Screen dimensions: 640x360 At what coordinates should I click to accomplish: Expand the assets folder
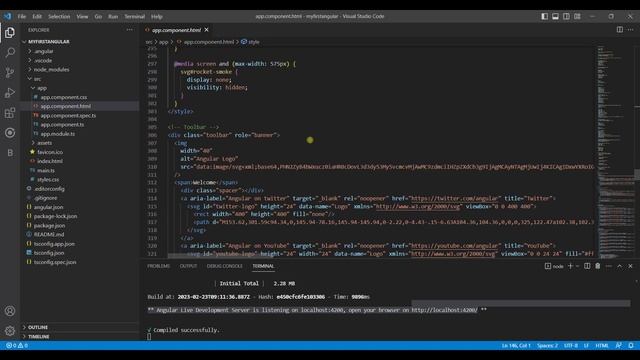[80, 143]
